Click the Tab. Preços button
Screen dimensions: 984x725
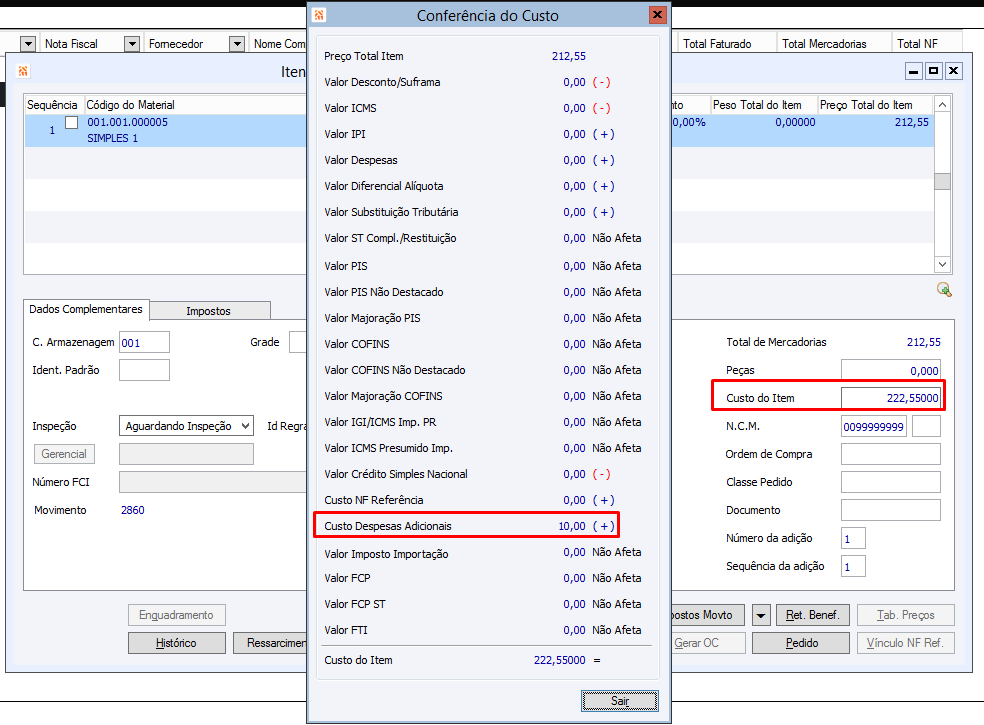click(x=906, y=615)
